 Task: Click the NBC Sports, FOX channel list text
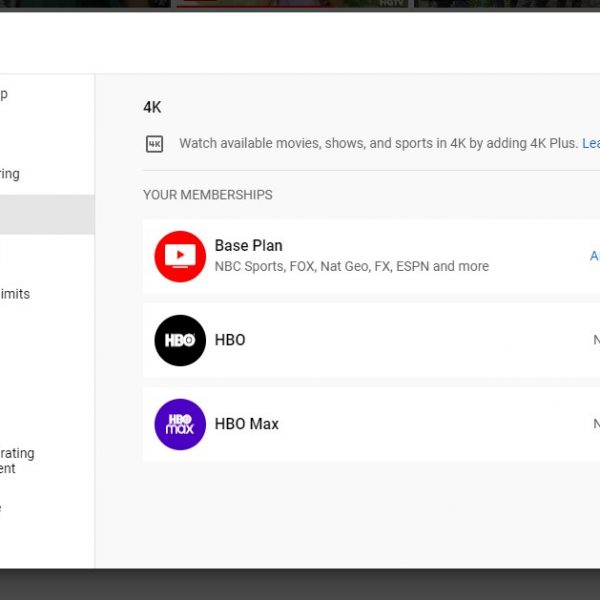click(352, 267)
